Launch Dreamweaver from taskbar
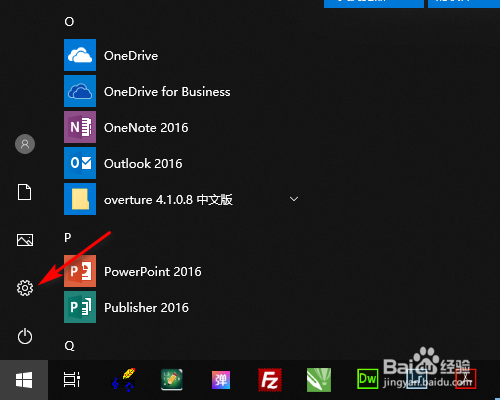The width and height of the screenshot is (500, 400). click(368, 379)
